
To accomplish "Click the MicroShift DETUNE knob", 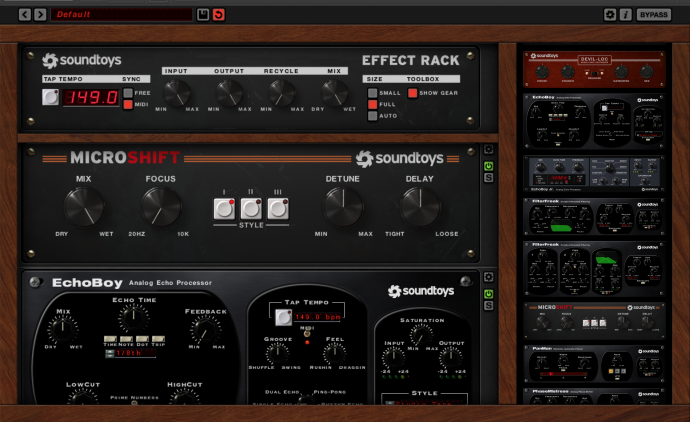I will [x=343, y=207].
